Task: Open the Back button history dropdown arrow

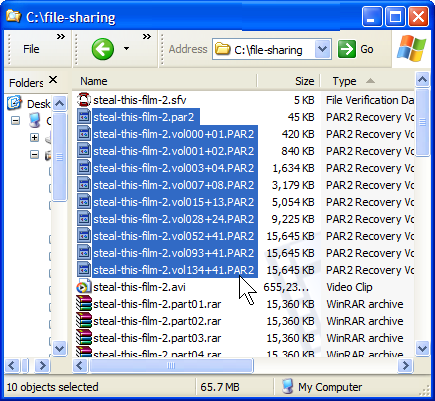Action: click(126, 49)
